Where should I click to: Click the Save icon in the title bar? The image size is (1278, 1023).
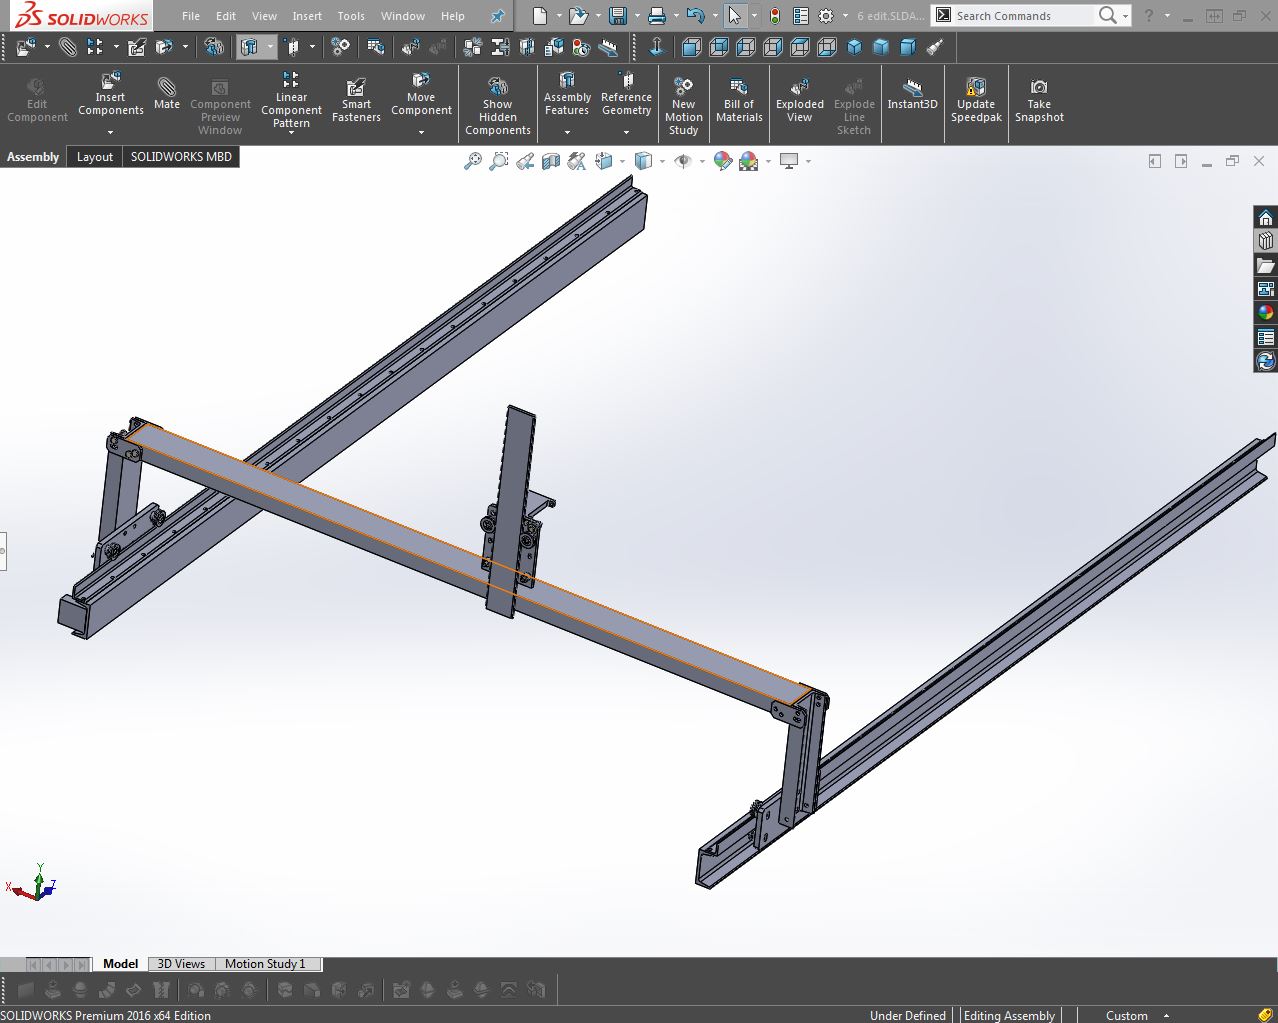618,16
